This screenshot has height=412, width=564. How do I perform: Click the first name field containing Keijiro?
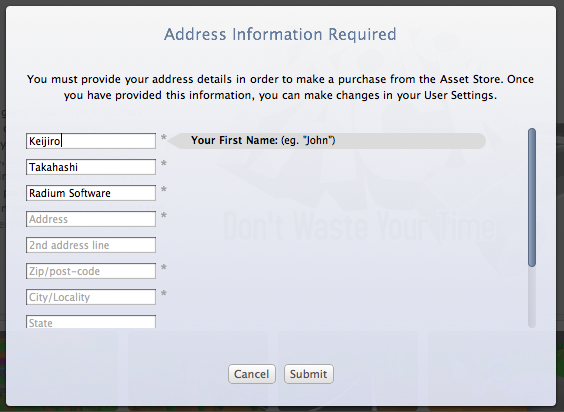tap(91, 141)
